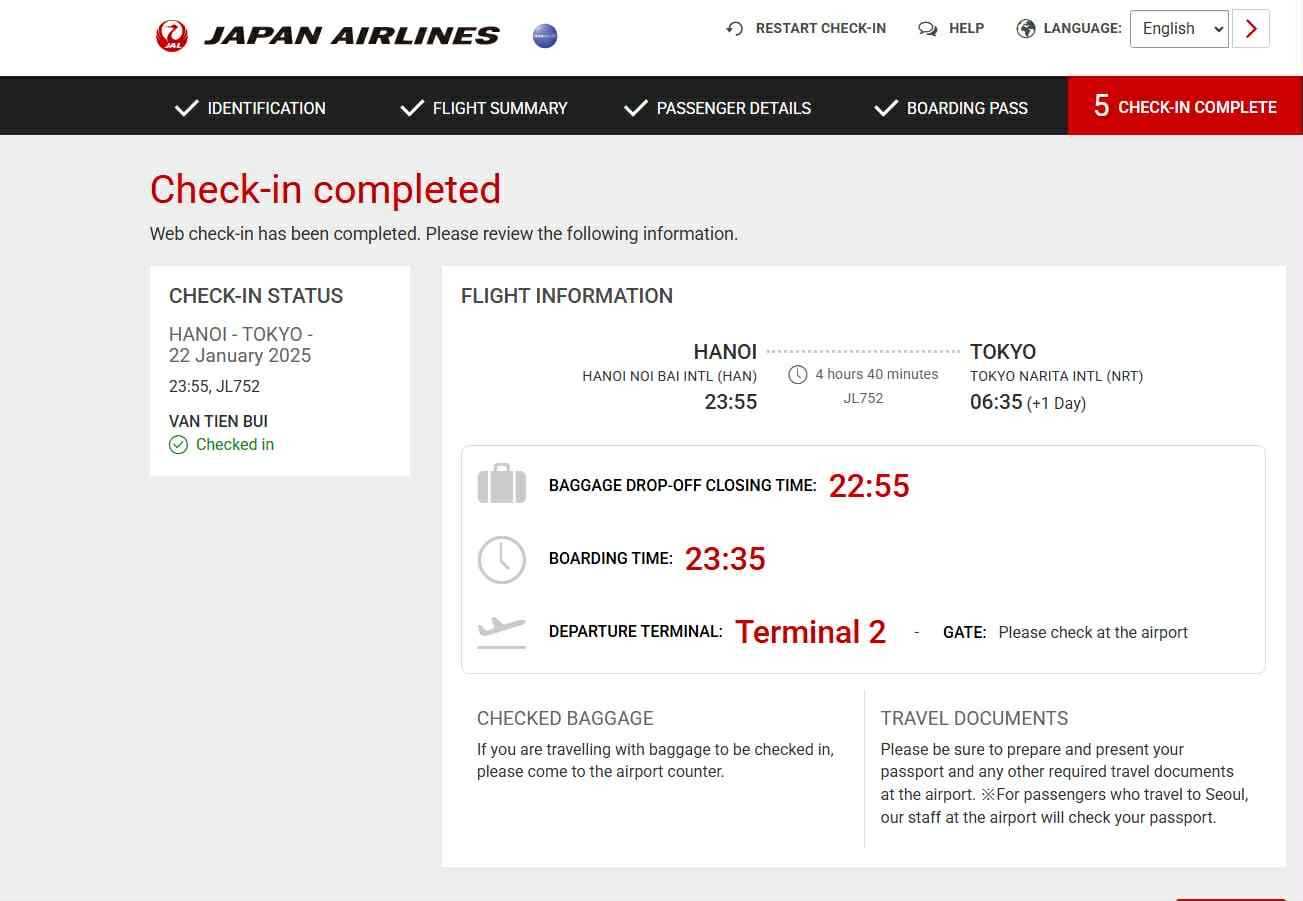Select the Passenger Details step
The image size is (1303, 901).
pos(717,108)
